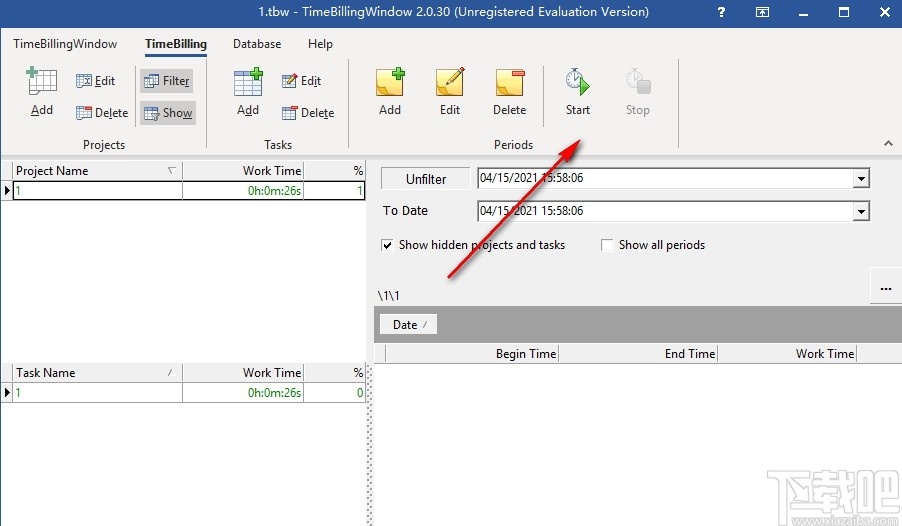
Task: Click the project row indicator arrow
Action: (x=7, y=190)
